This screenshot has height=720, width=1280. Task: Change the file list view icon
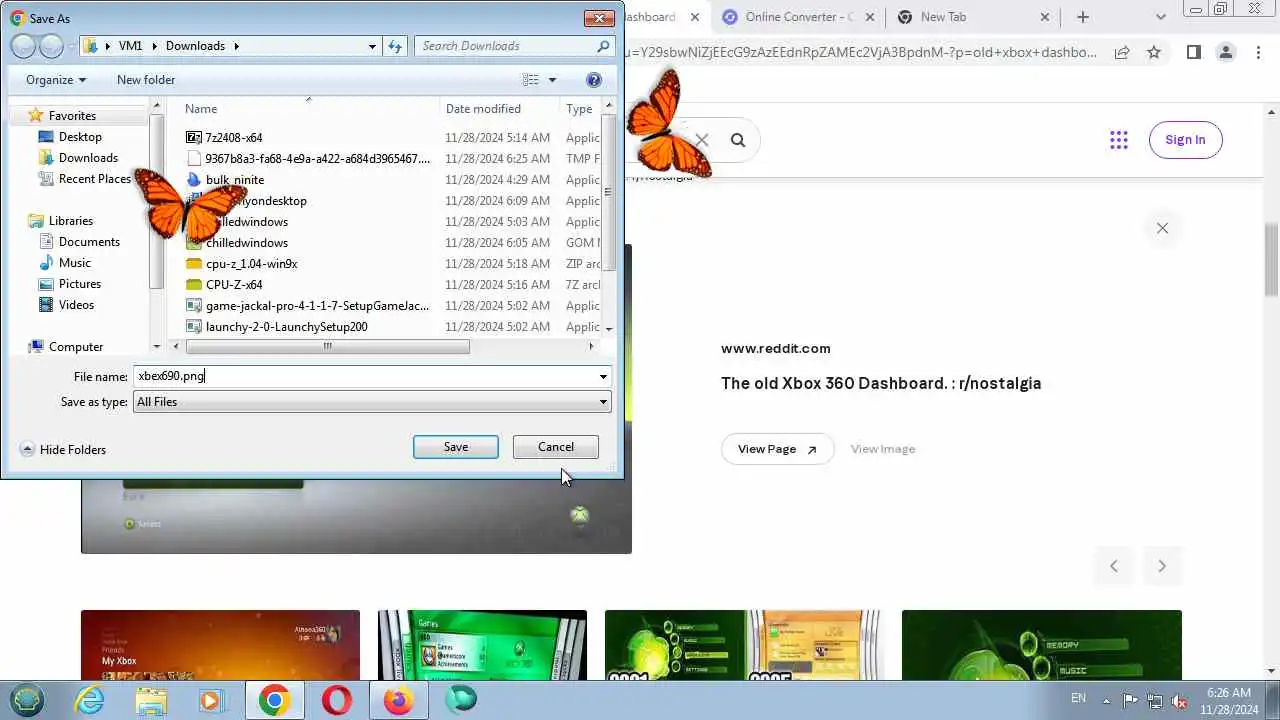click(531, 80)
